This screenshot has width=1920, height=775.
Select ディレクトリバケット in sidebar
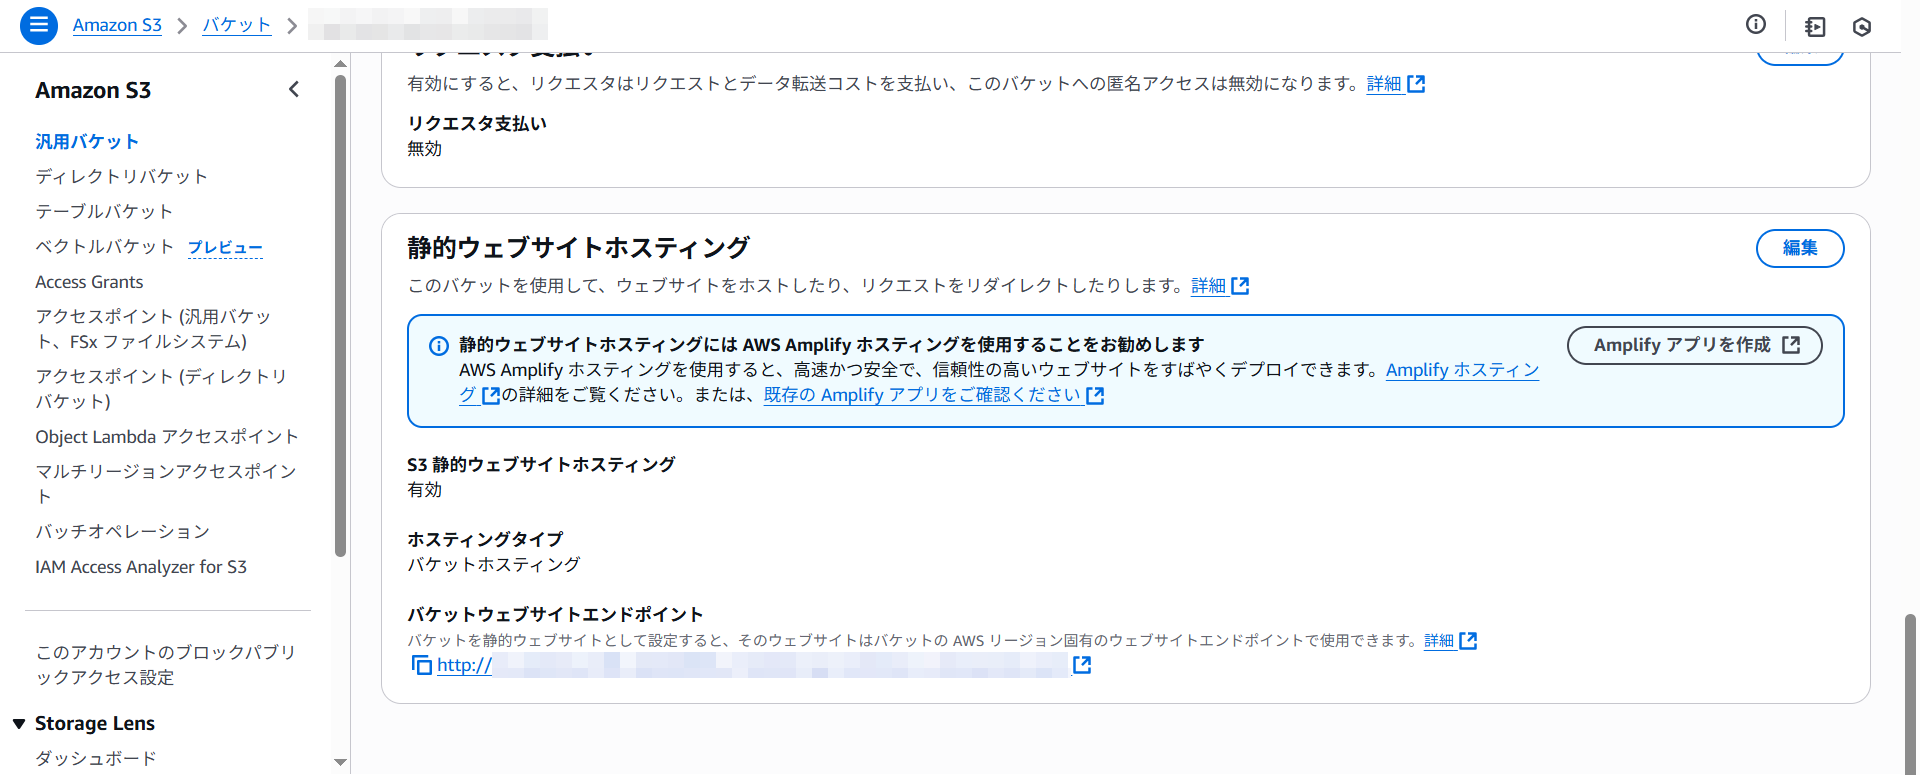pos(121,177)
